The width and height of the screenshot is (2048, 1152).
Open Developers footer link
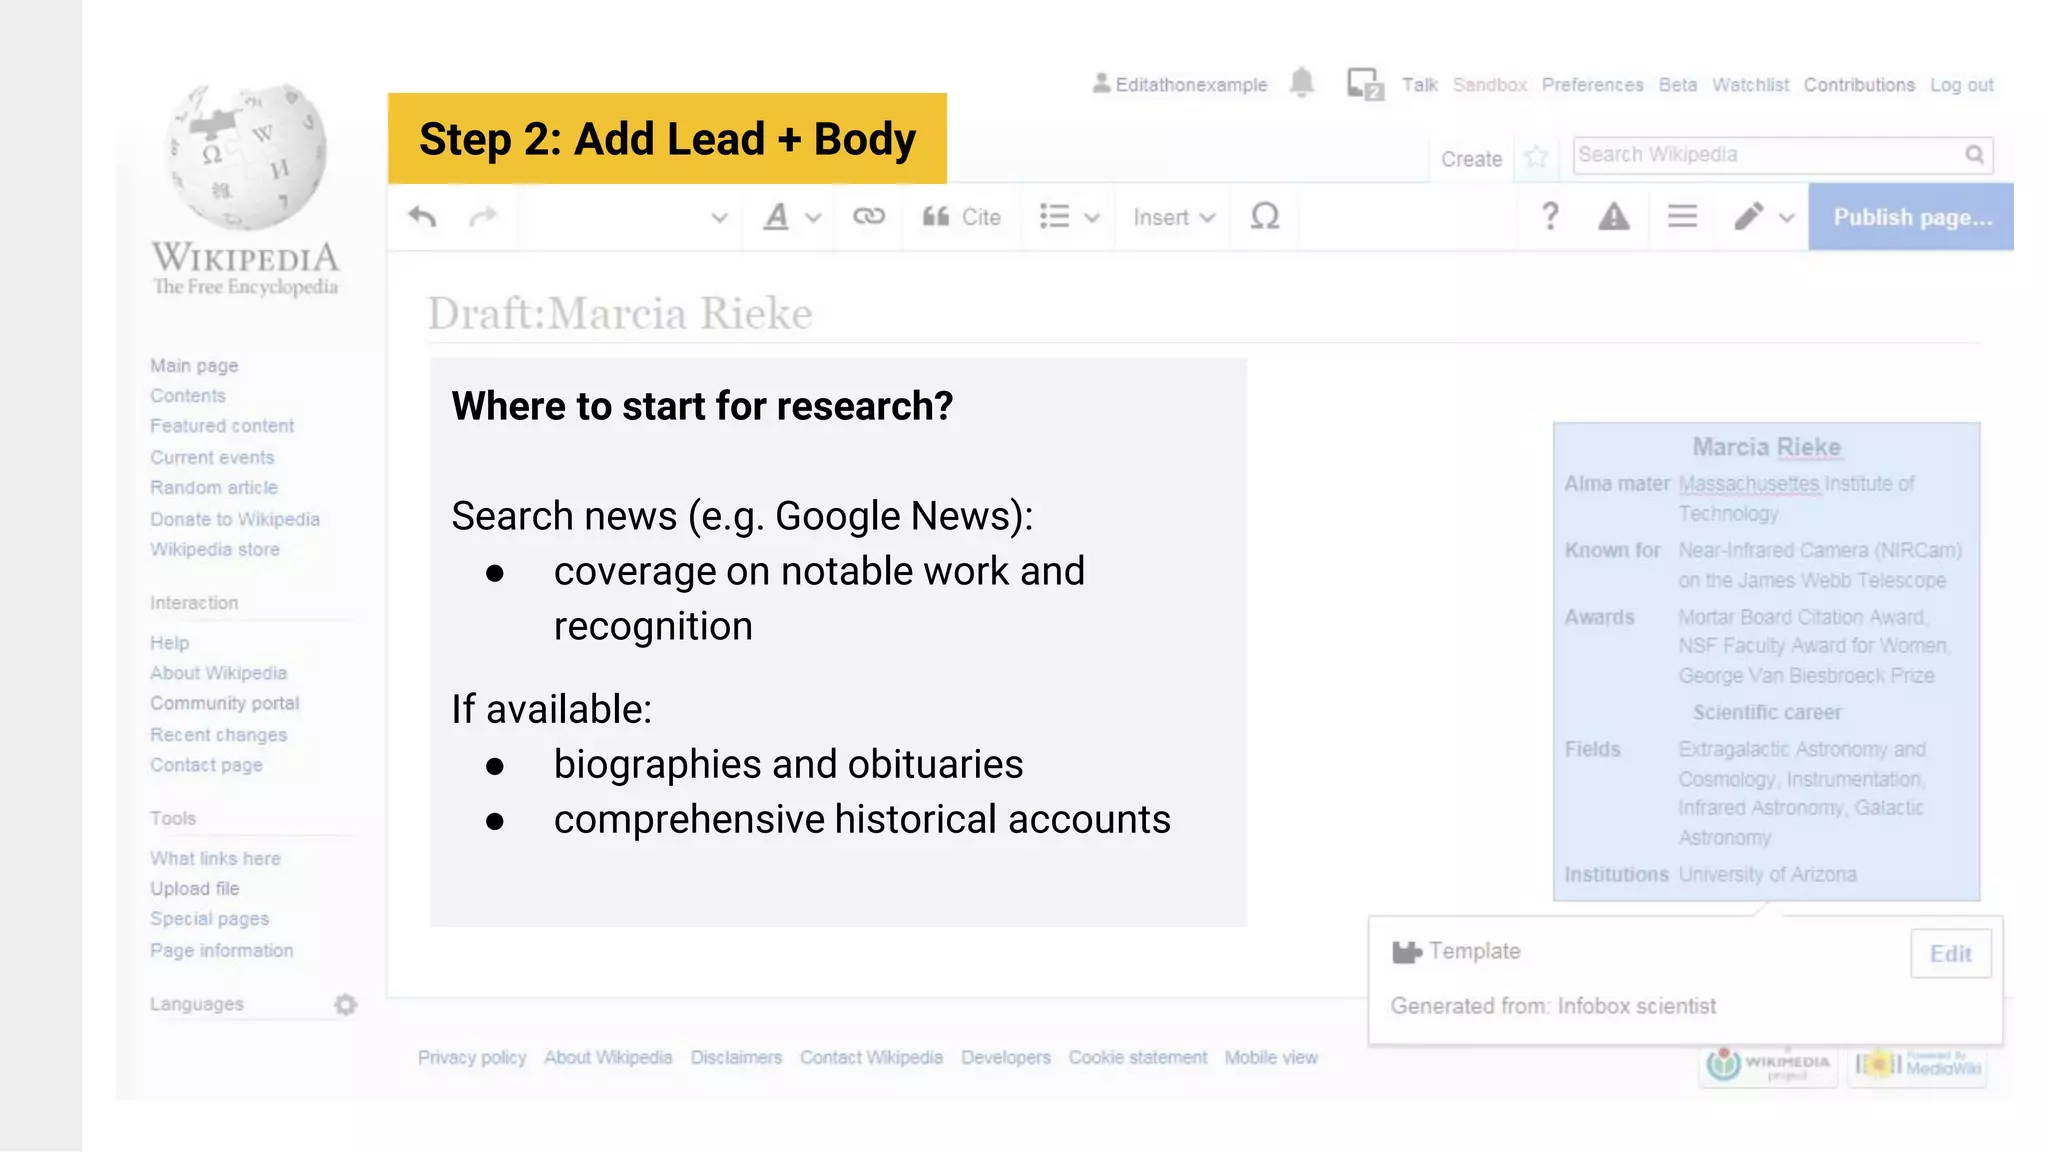(1006, 1058)
